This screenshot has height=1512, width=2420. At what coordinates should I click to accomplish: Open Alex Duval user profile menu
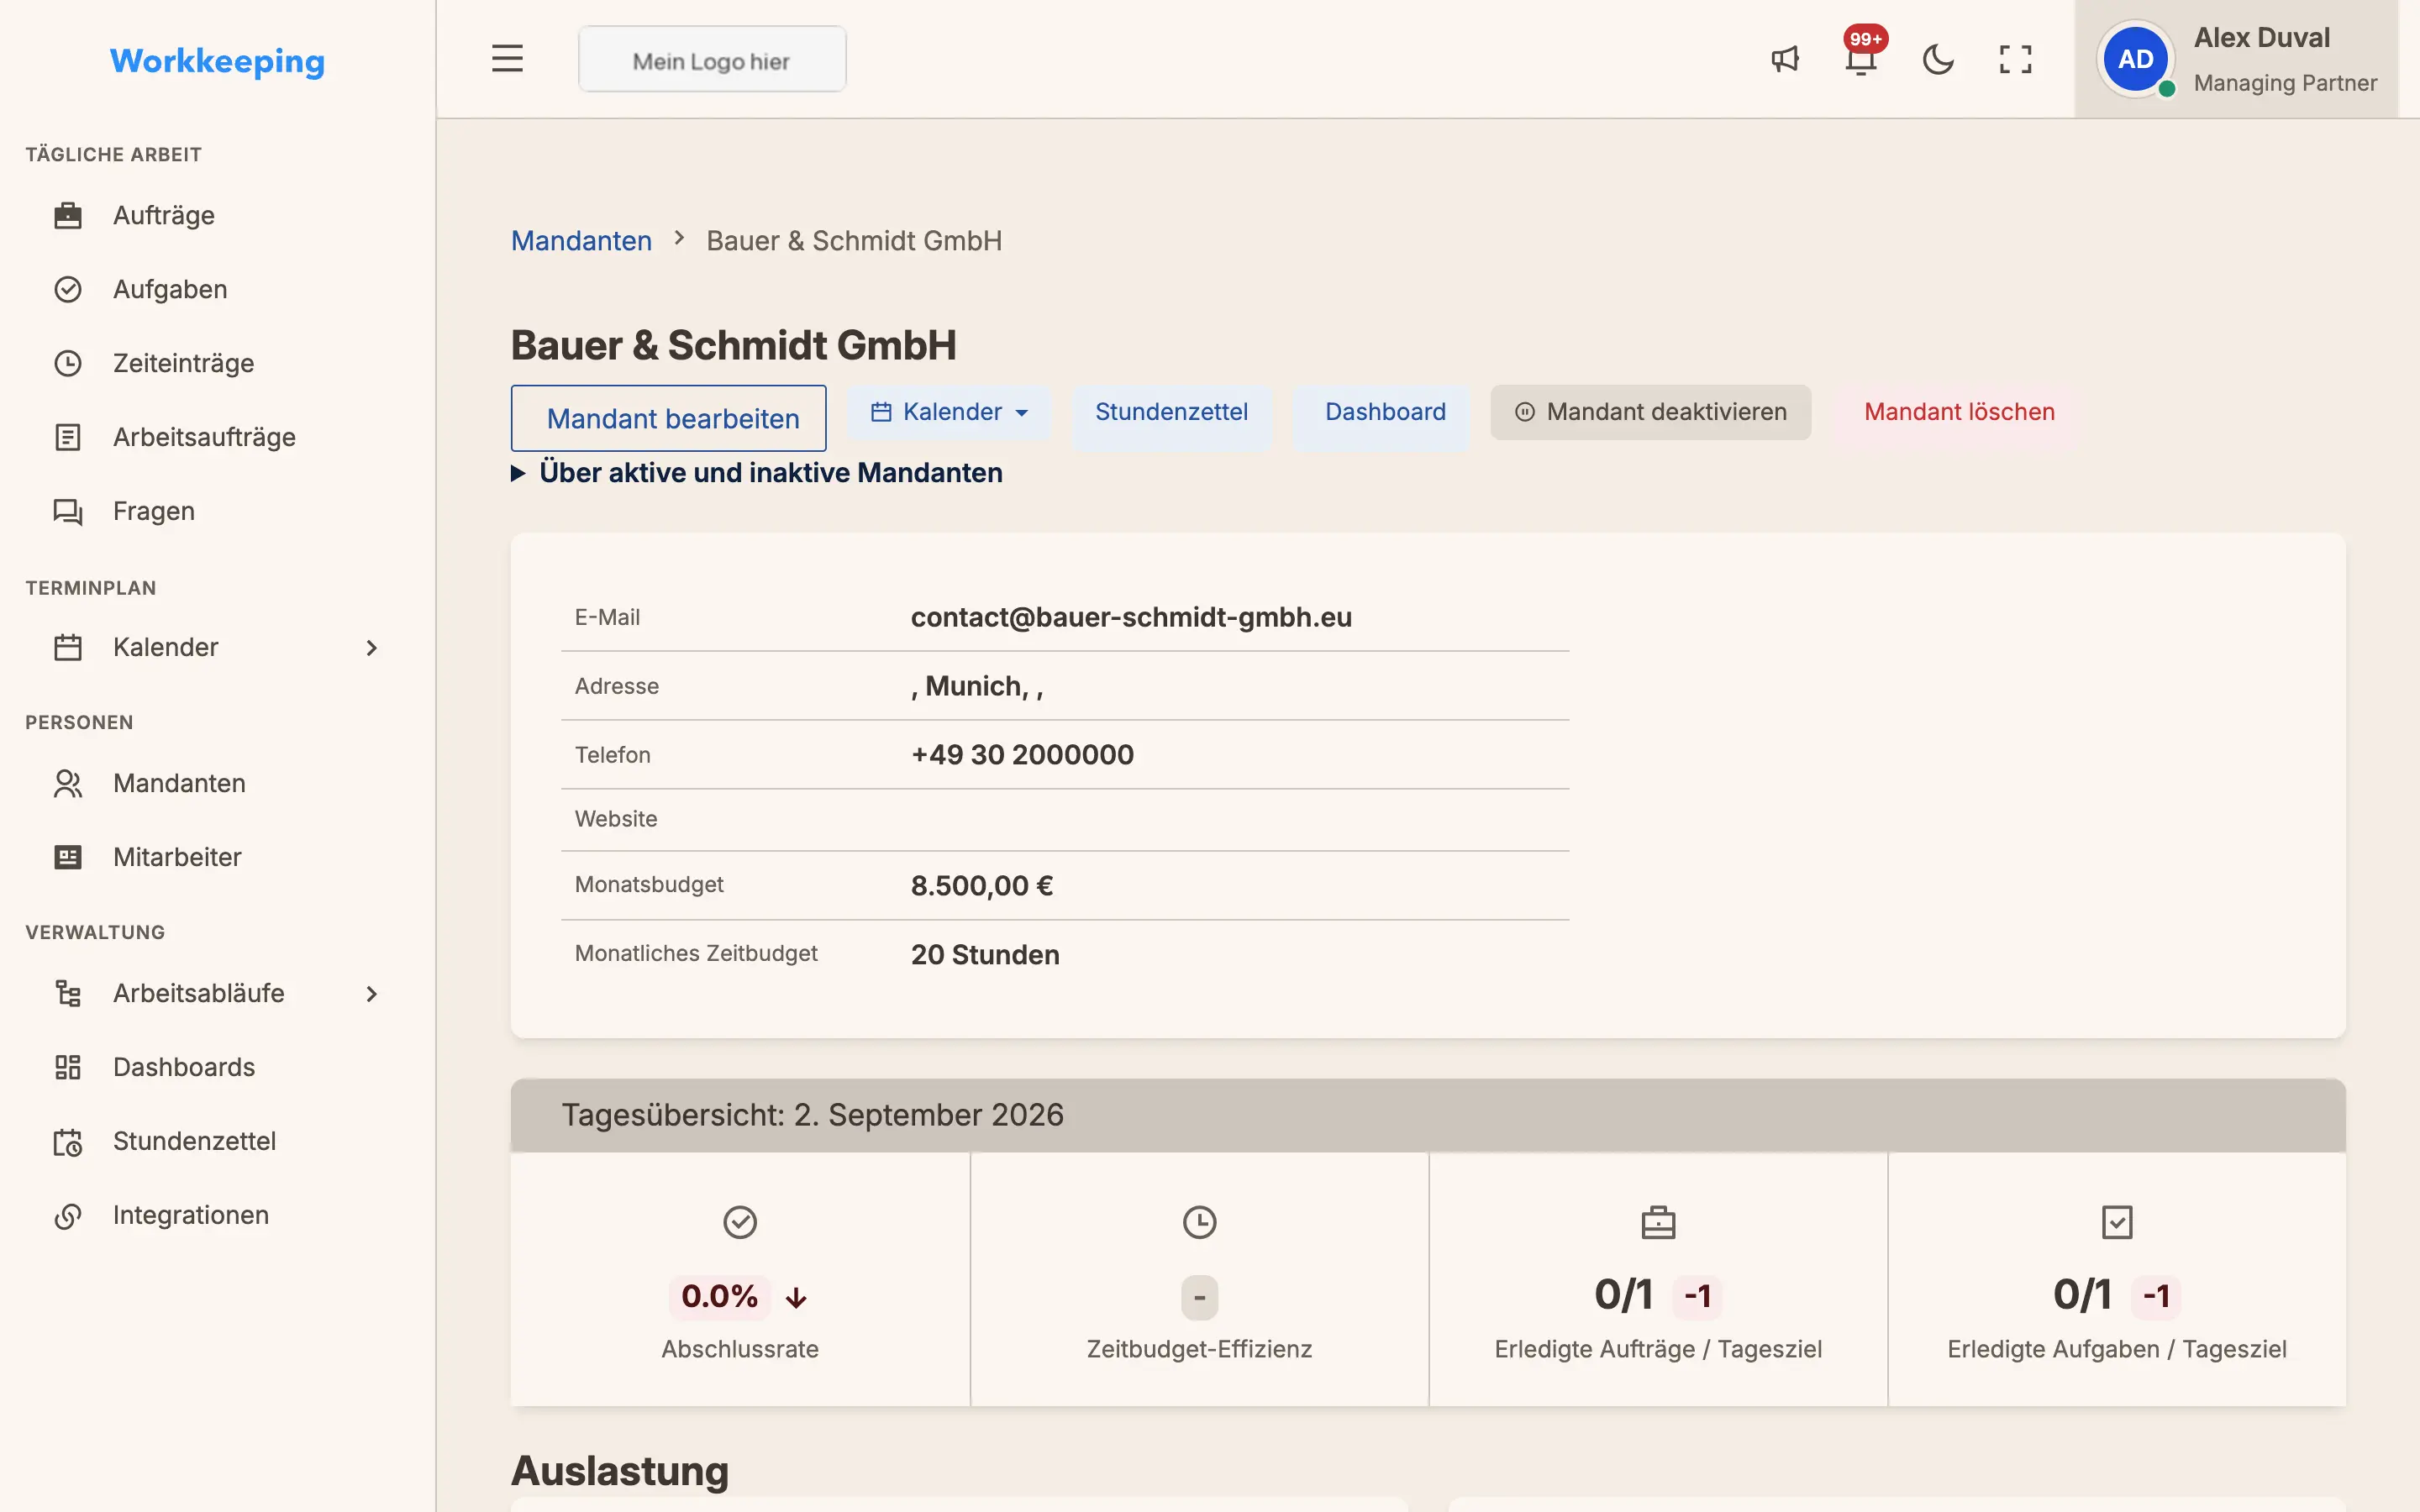click(2236, 59)
